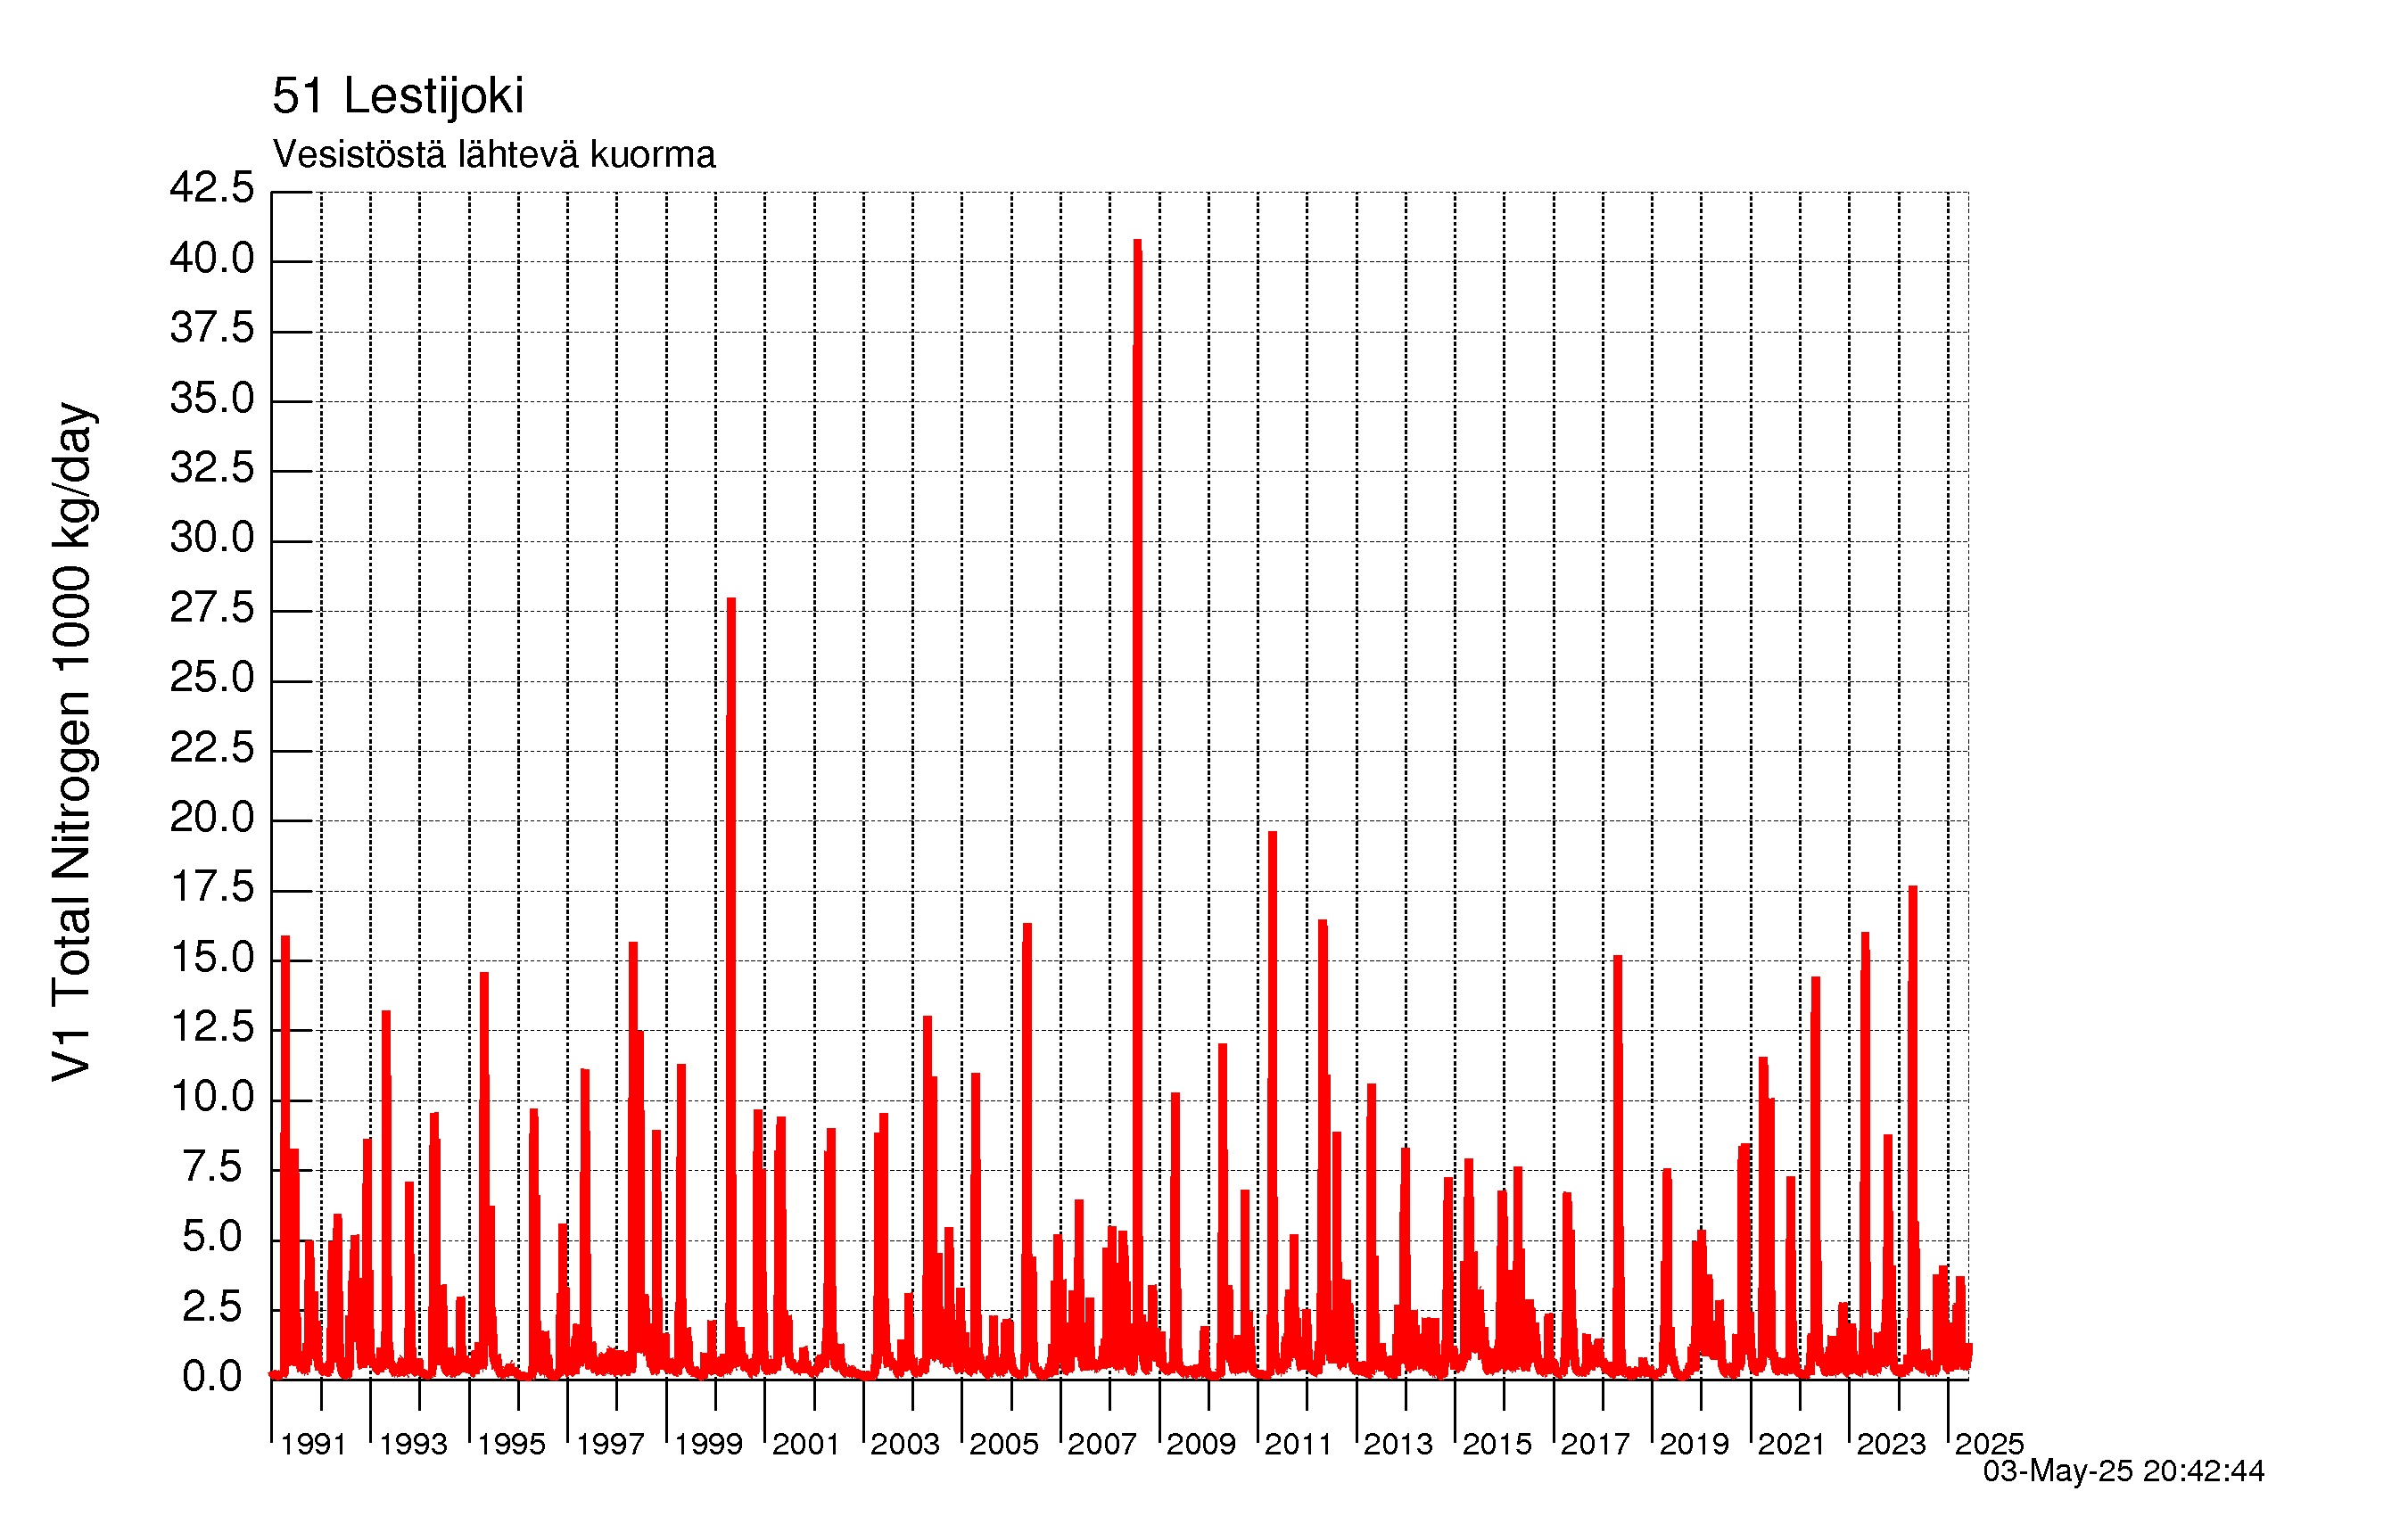Click x-axis year label 2013
Viewport: 2408px width, 1516px height.
1398,1444
